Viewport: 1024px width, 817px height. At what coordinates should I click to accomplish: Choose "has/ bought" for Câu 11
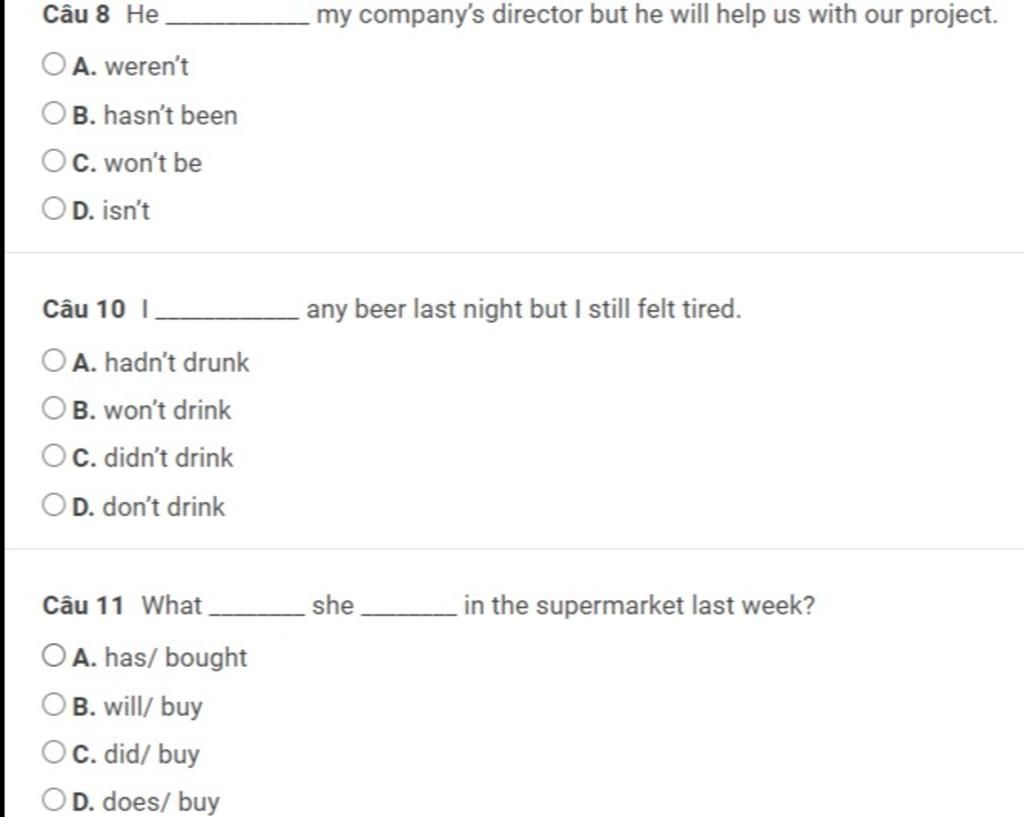[54, 657]
